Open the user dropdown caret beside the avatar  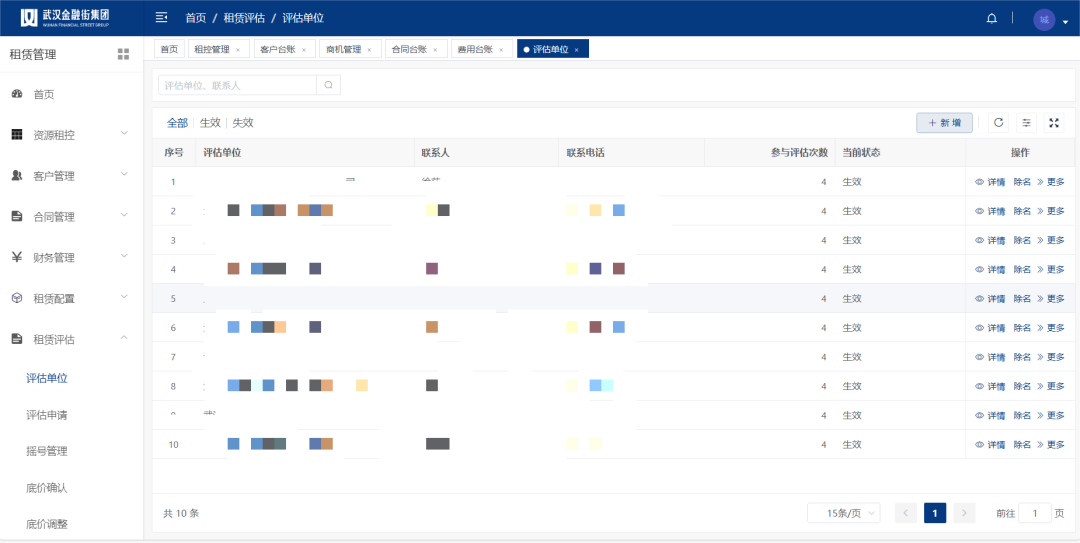1066,21
